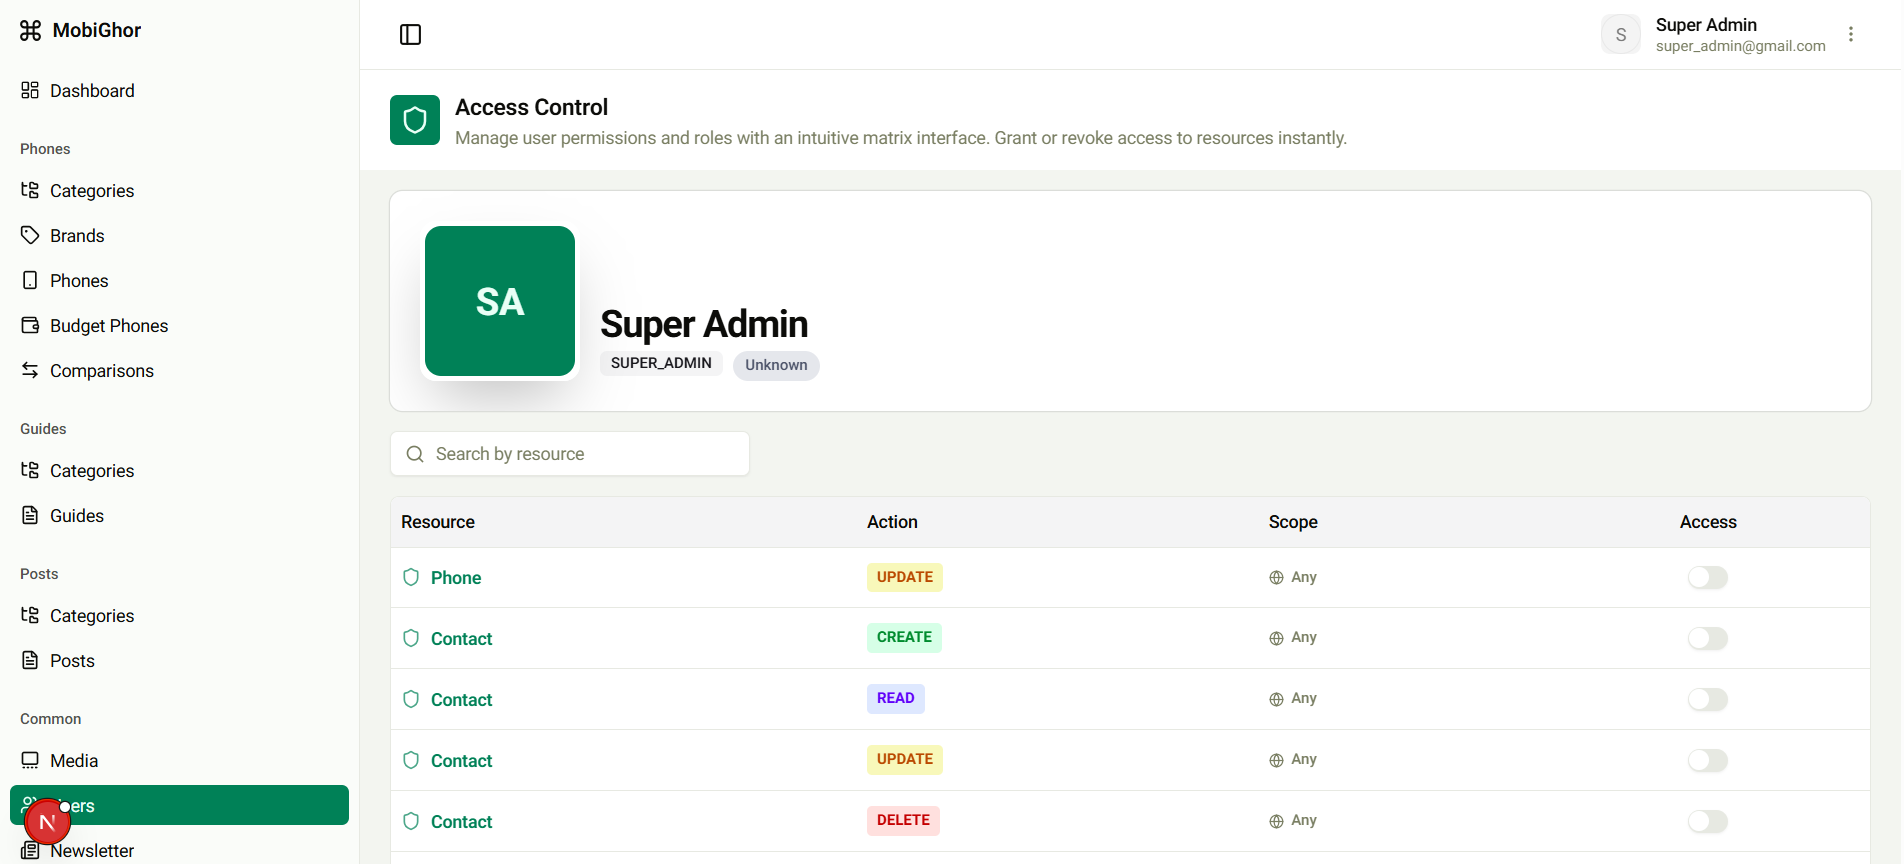
Task: Go to Budget Phones in sidebar
Action: (109, 326)
